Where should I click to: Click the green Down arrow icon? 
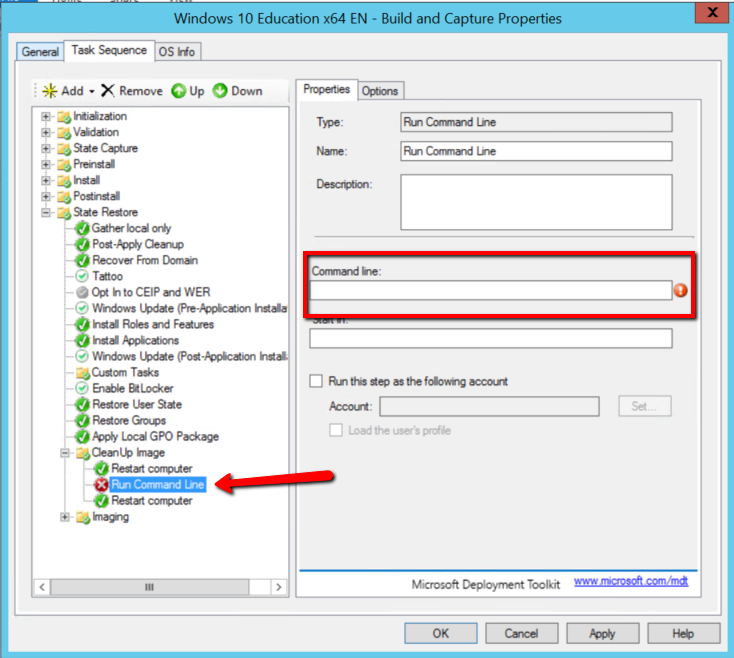[x=220, y=91]
